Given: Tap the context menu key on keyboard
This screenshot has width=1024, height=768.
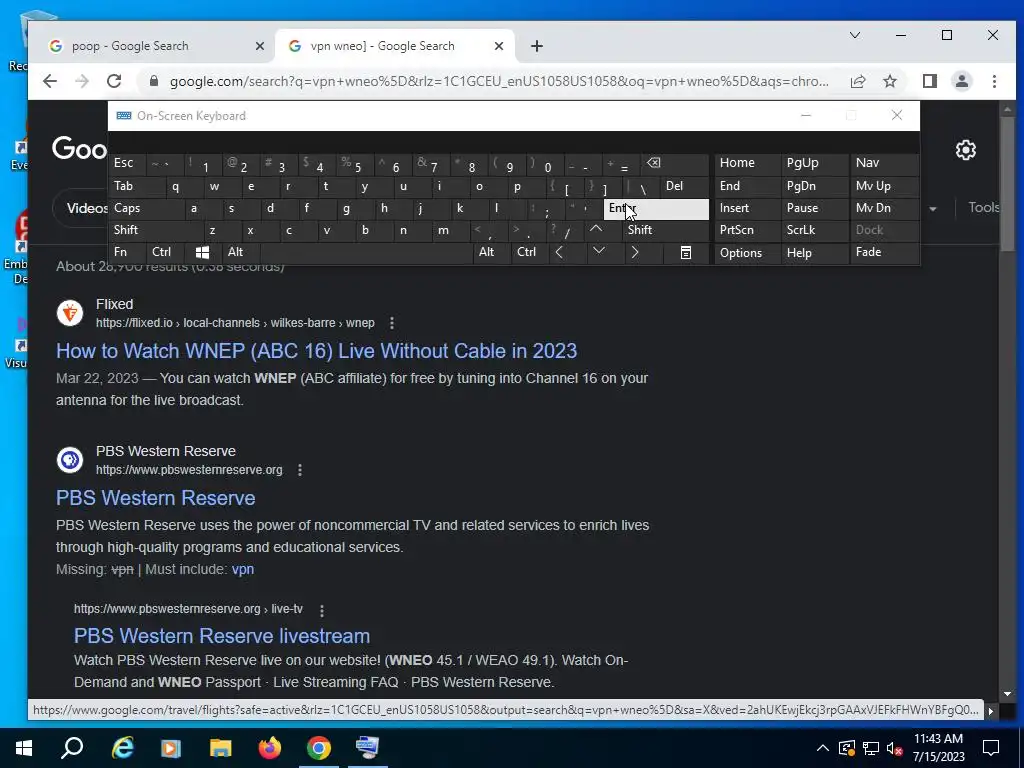Looking at the screenshot, I should 685,252.
